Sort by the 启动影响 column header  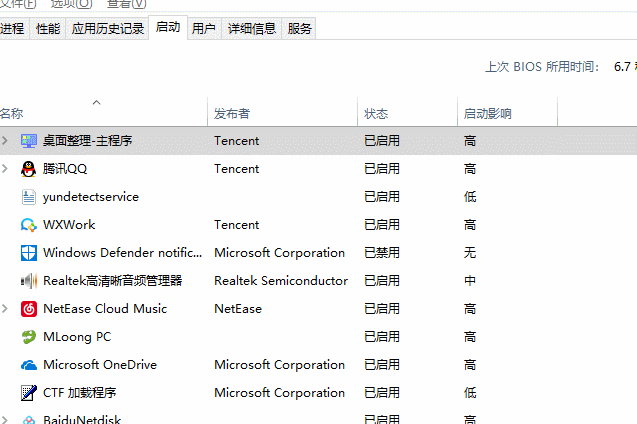coord(487,114)
